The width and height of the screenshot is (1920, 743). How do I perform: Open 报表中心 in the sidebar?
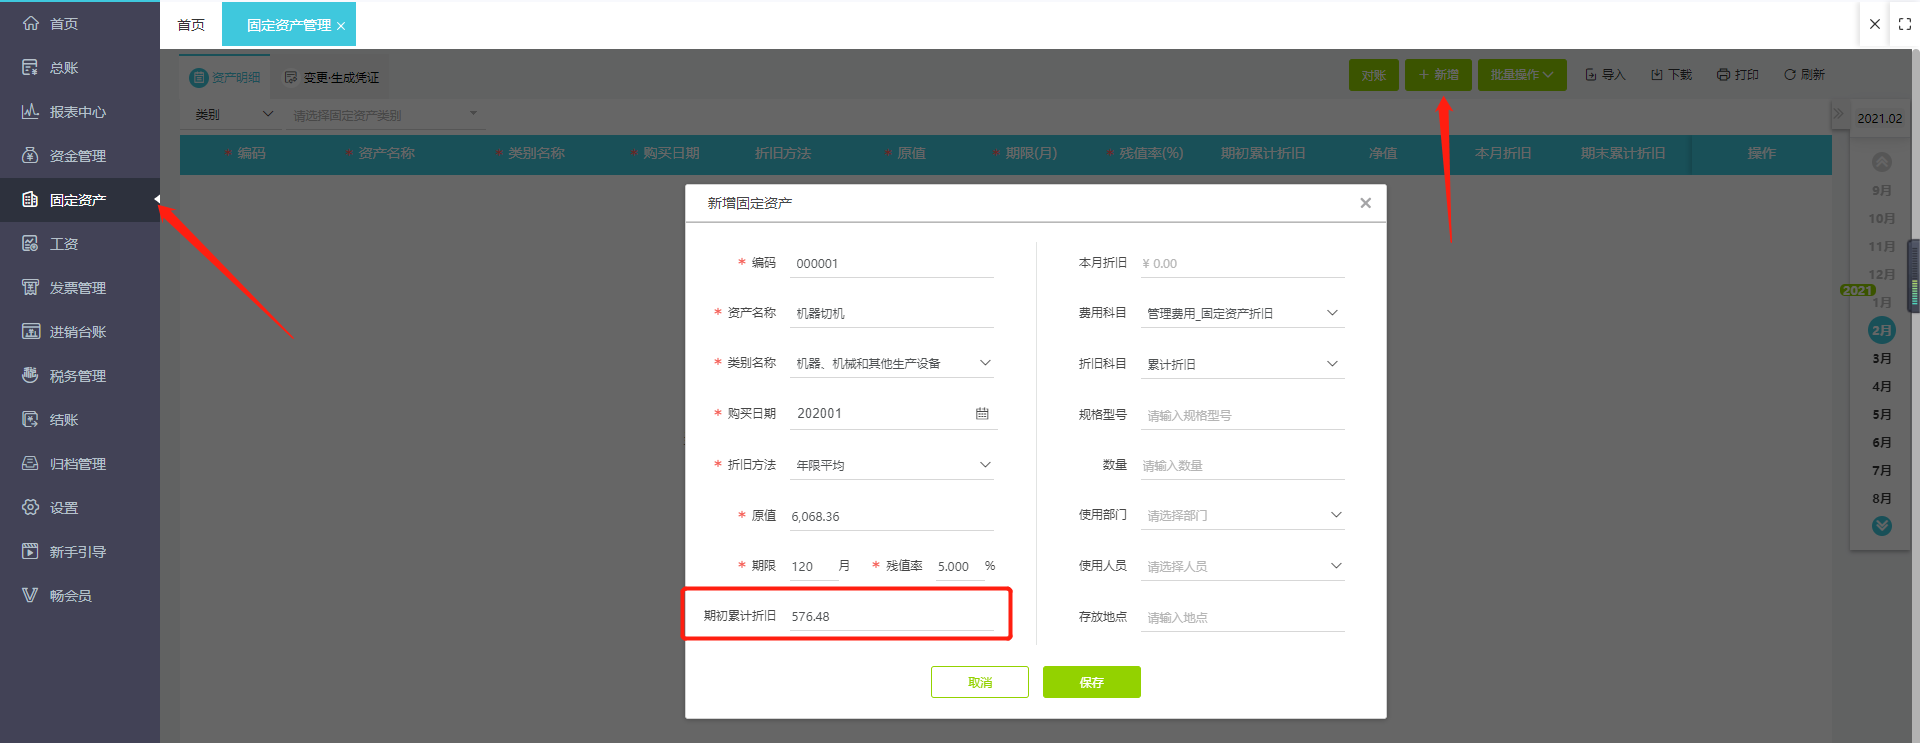(77, 112)
